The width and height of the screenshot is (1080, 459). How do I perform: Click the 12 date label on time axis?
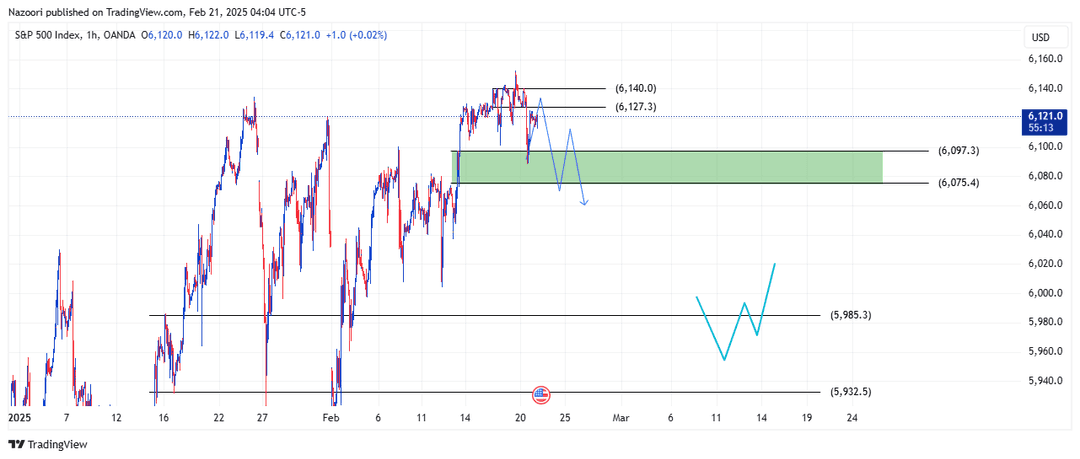[116, 418]
